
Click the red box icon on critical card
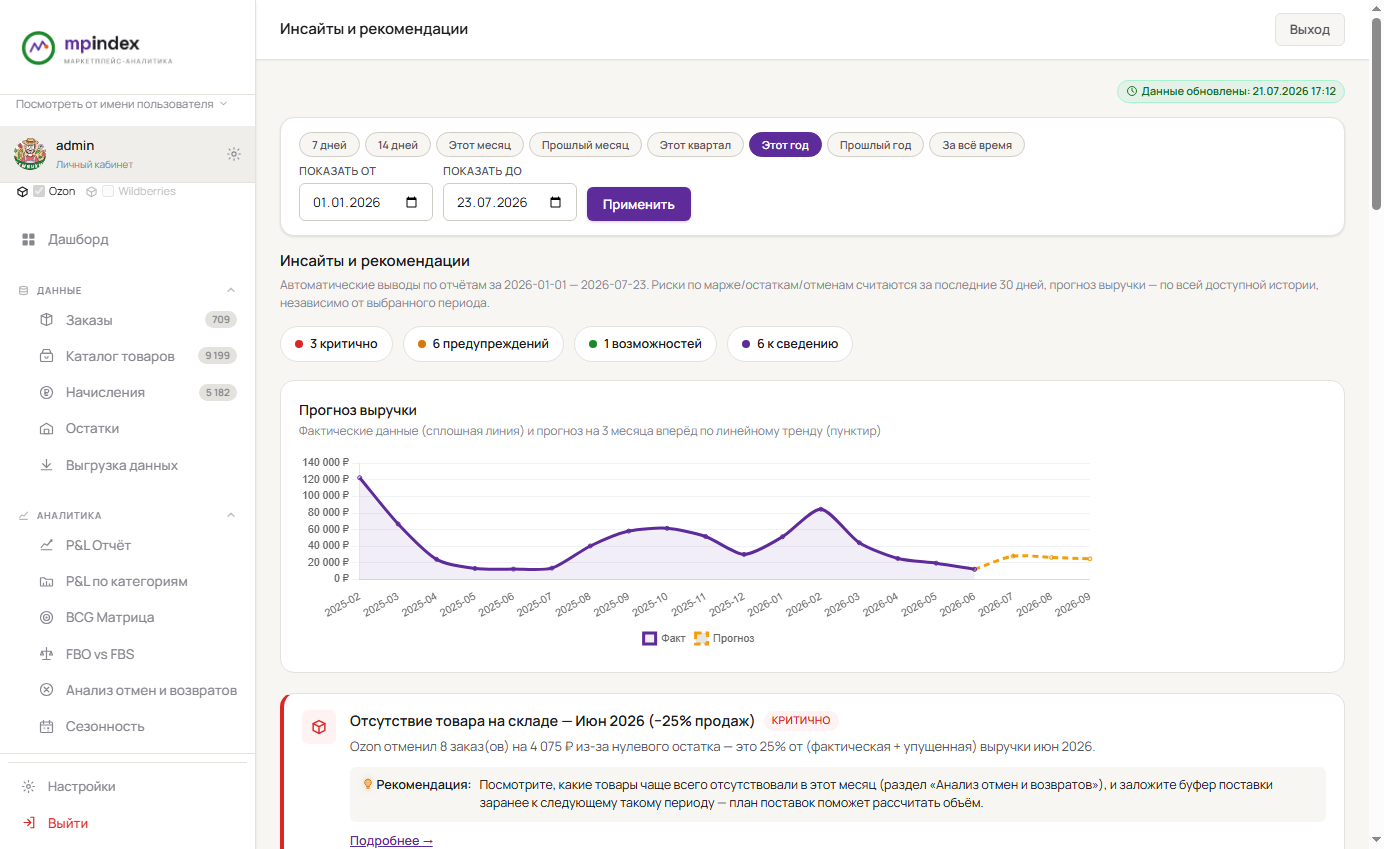[319, 727]
